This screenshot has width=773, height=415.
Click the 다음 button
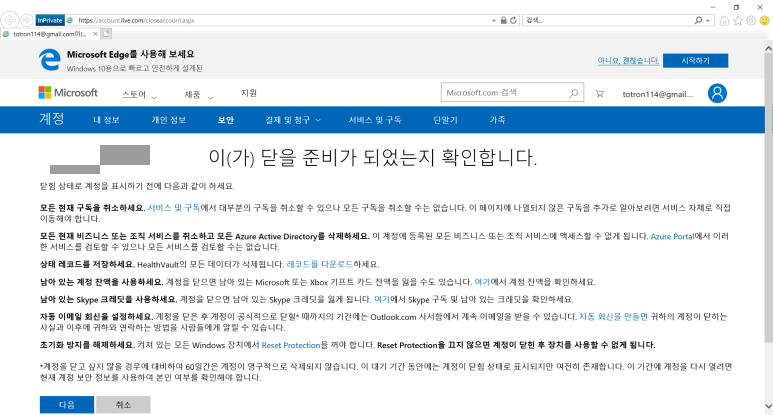[67, 405]
